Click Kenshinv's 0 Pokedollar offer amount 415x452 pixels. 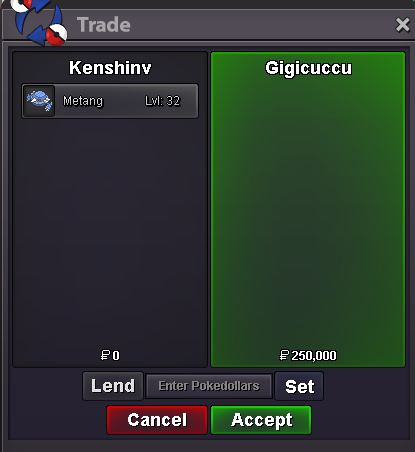(x=116, y=356)
